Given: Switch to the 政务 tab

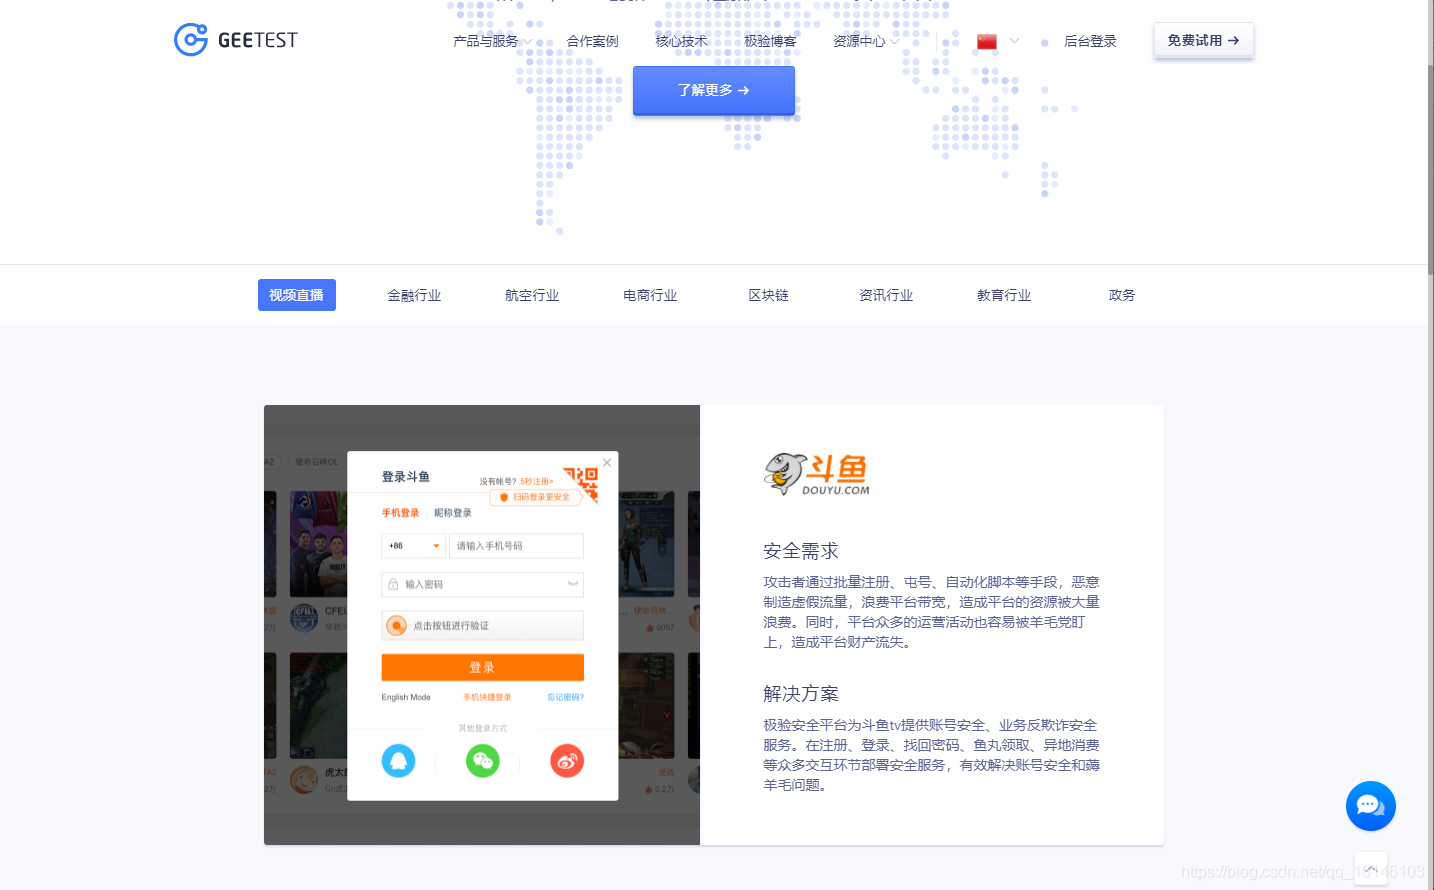Looking at the screenshot, I should pyautogui.click(x=1122, y=295).
